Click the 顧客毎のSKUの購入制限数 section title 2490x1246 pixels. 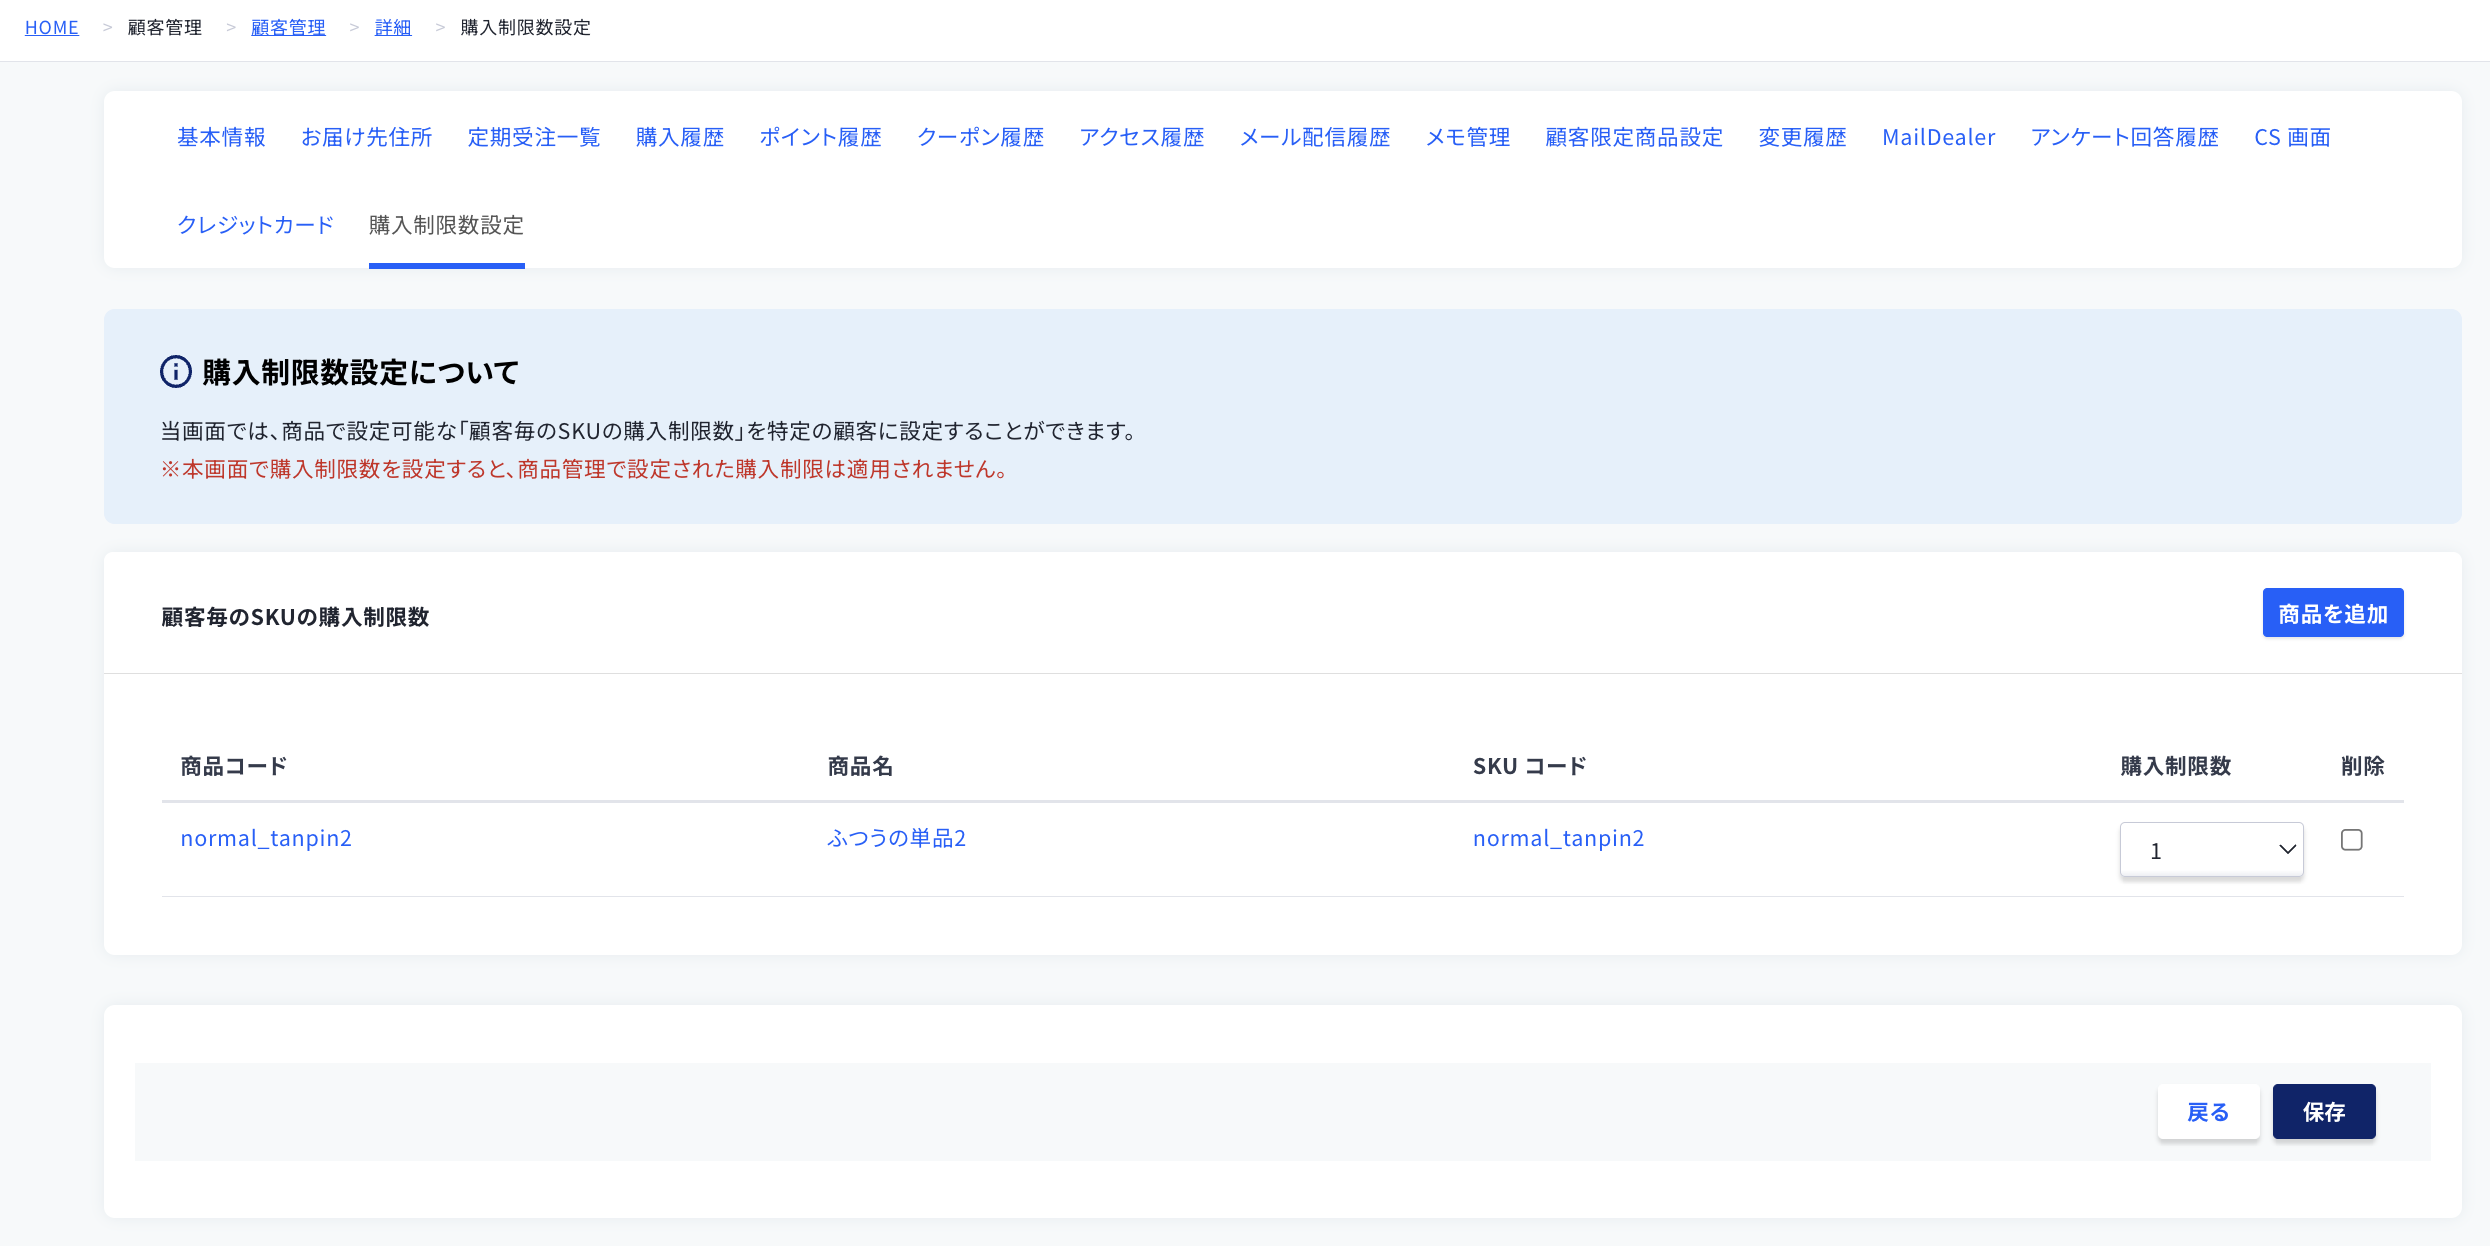[x=296, y=617]
